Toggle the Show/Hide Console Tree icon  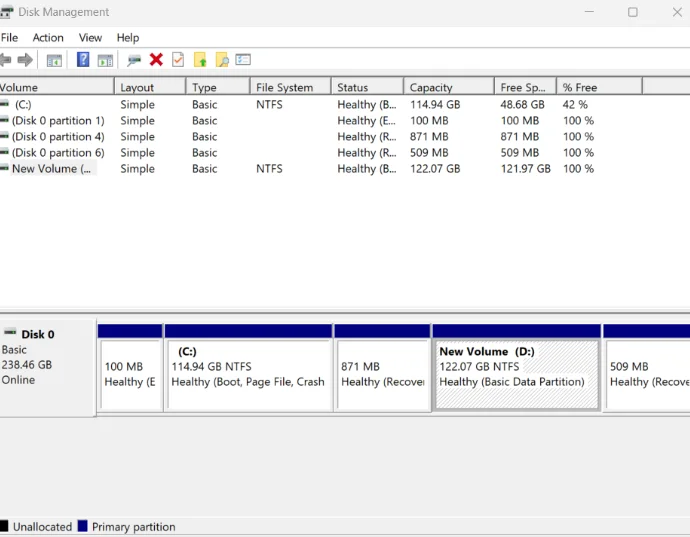(x=54, y=60)
